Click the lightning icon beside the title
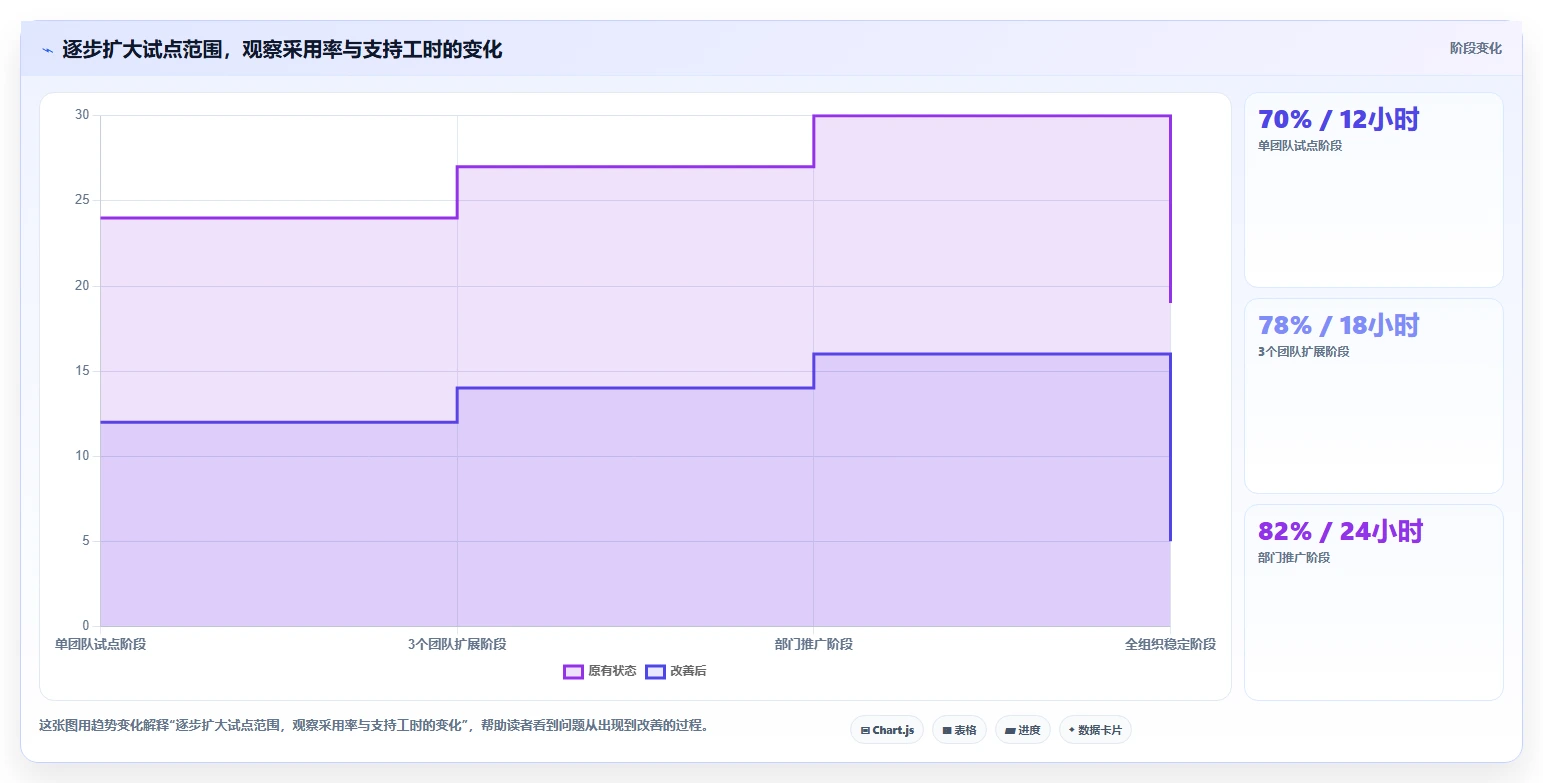Screen dimensions: 1543x783 (47, 50)
